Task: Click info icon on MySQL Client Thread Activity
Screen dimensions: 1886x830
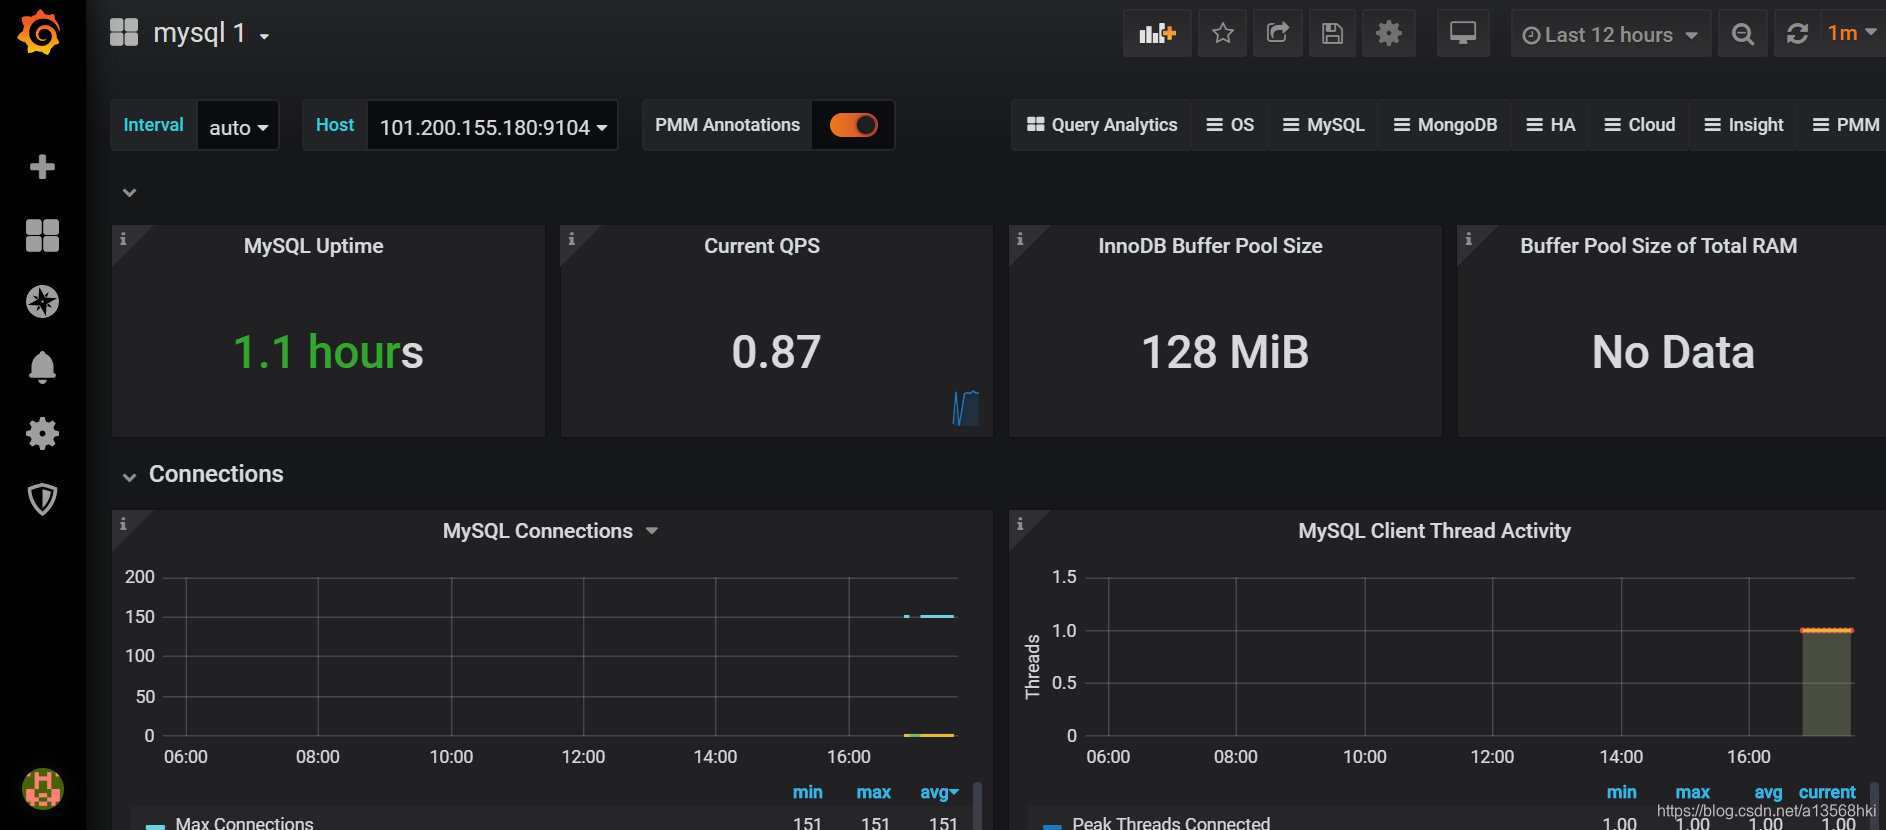Action: pyautogui.click(x=1019, y=524)
